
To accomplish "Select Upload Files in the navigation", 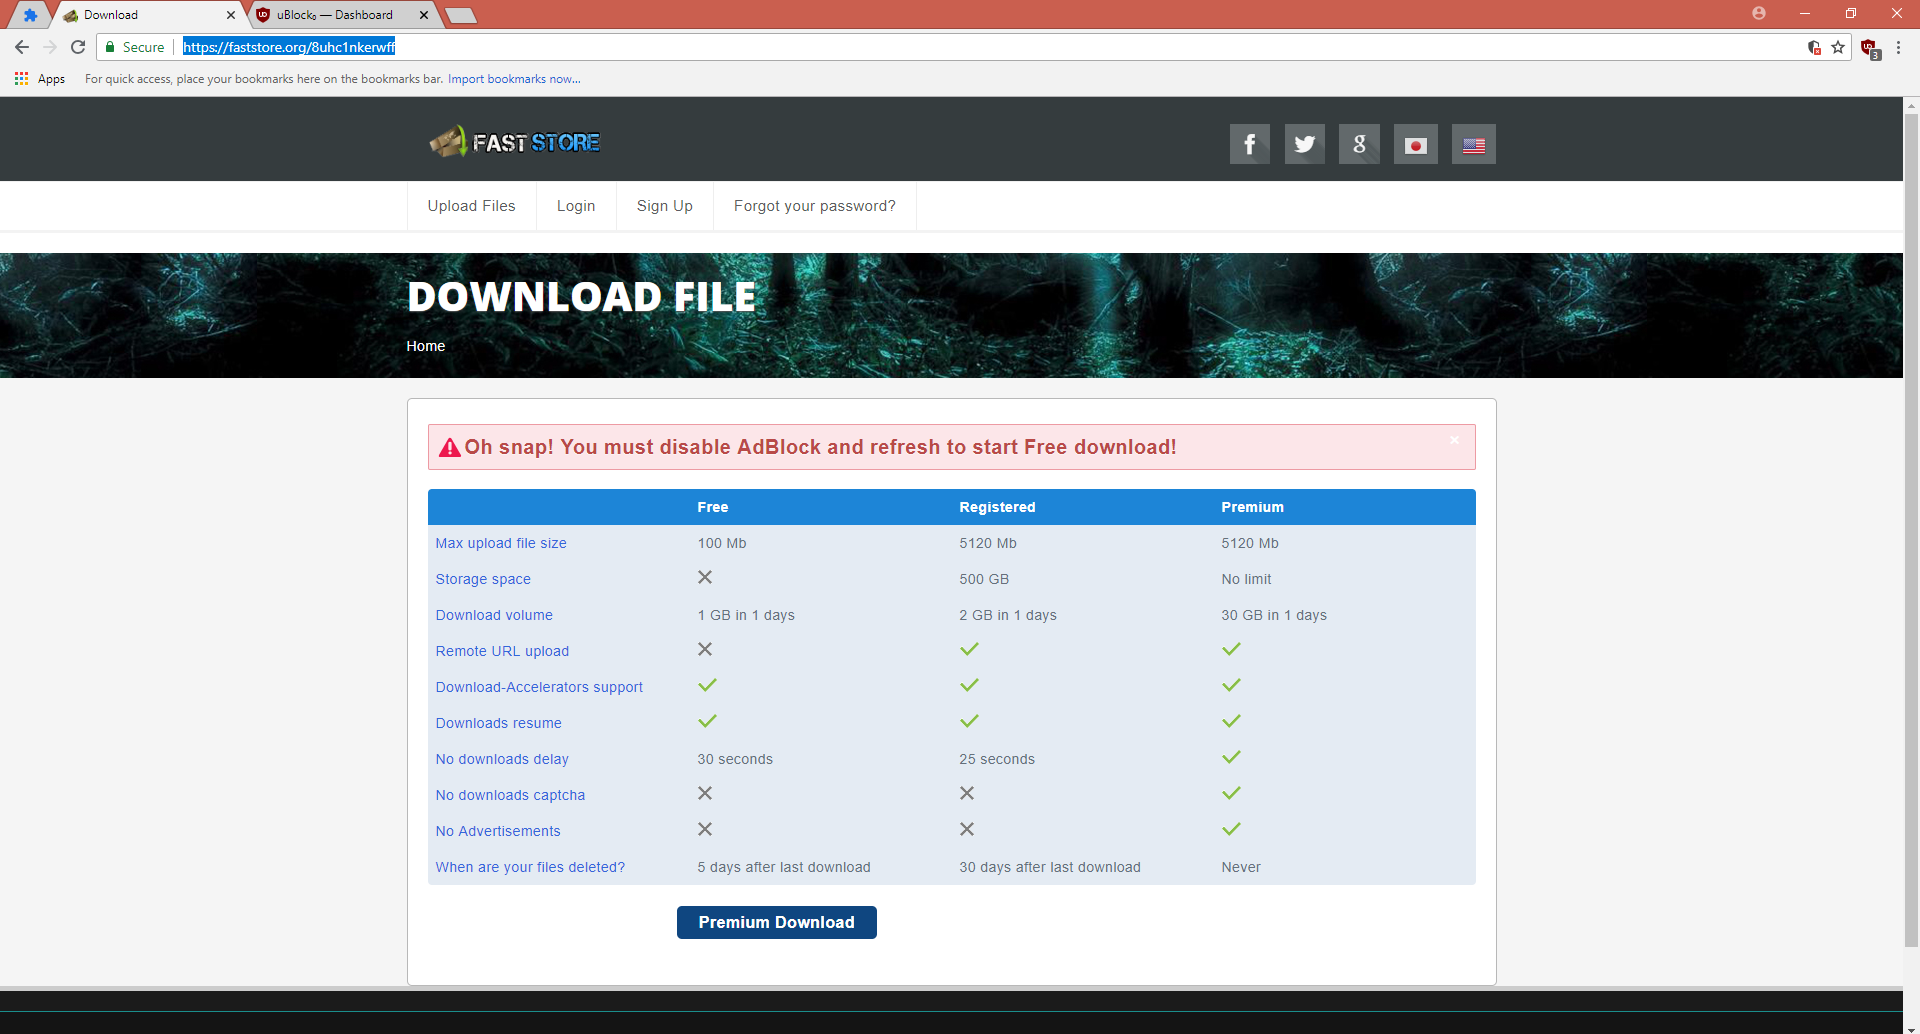I will [471, 206].
